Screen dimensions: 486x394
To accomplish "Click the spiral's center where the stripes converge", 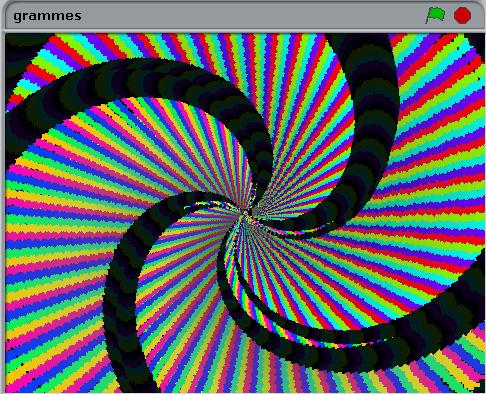I will pos(246,212).
